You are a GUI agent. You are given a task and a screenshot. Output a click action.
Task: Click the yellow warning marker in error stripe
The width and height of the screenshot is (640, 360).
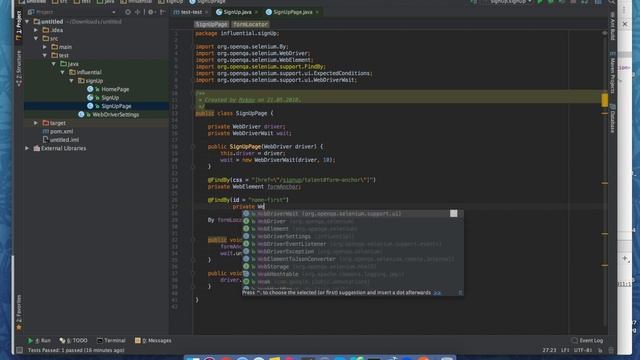pos(604,100)
